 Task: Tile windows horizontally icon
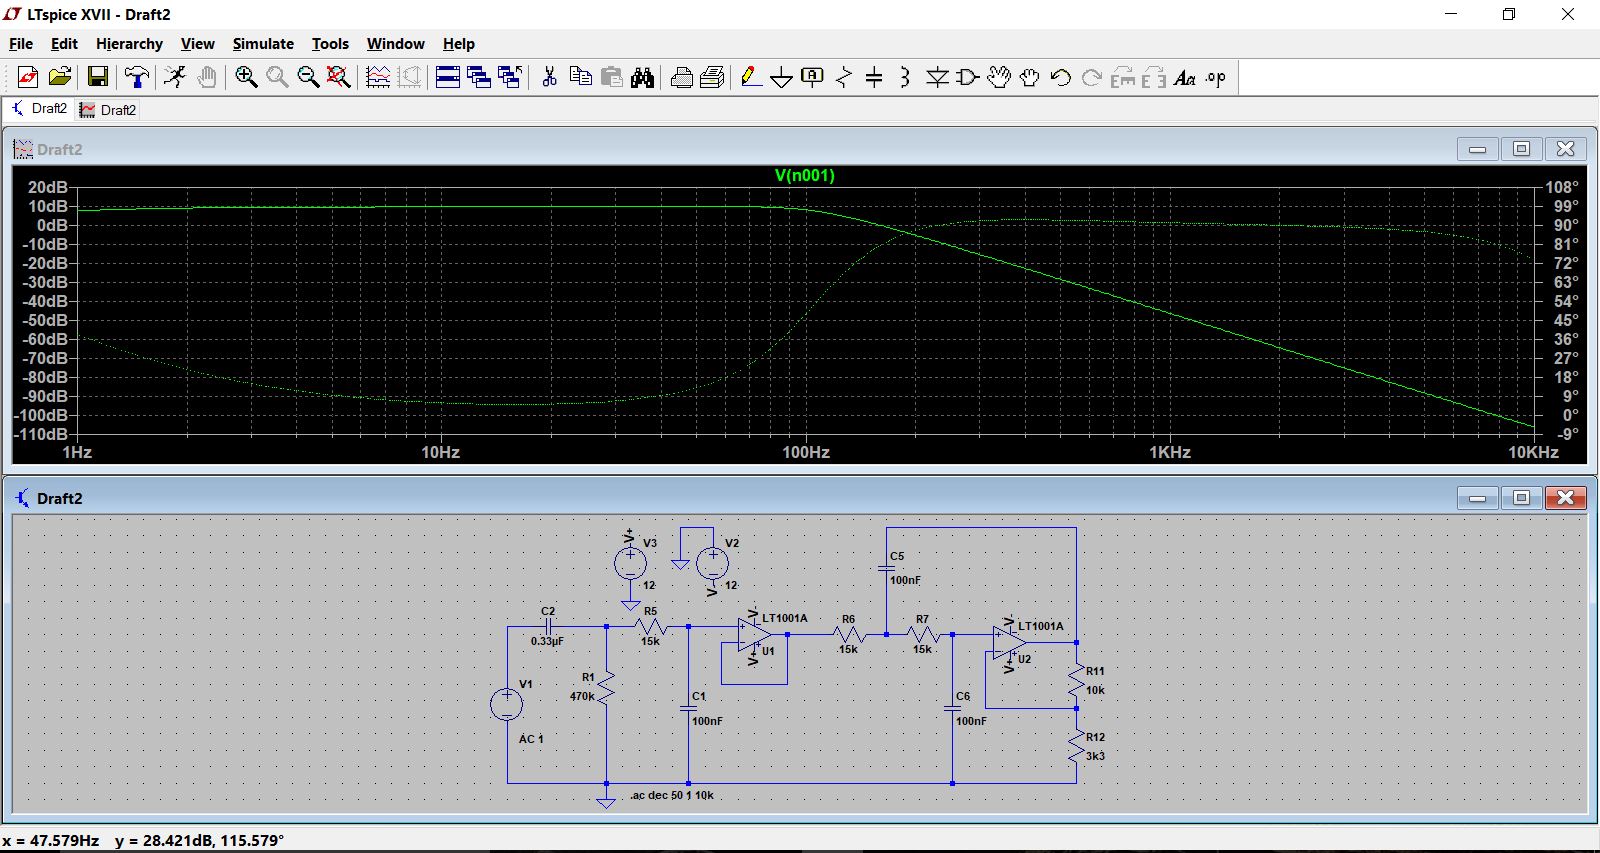coord(448,77)
